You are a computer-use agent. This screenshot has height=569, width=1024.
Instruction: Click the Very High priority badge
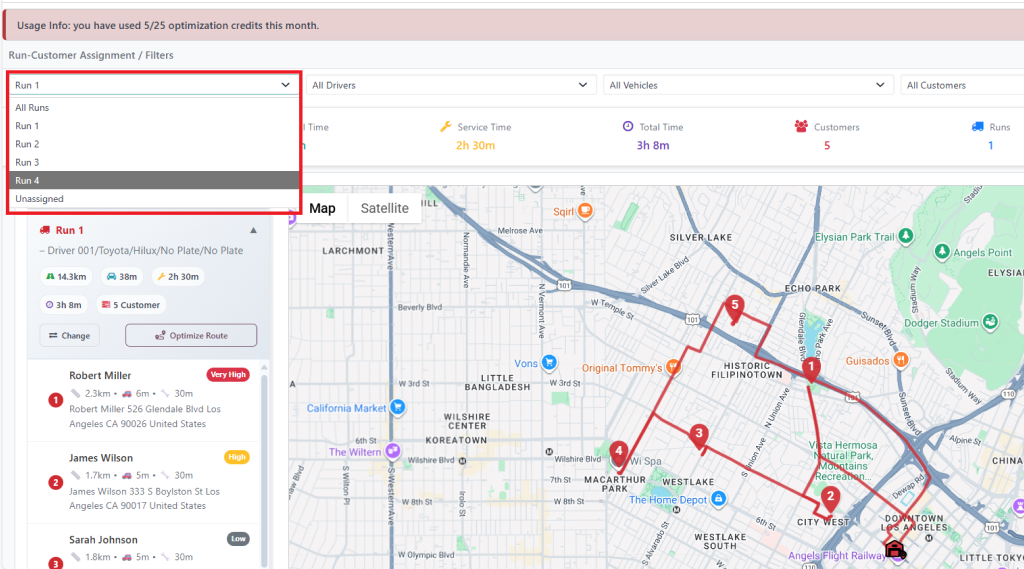[227, 375]
